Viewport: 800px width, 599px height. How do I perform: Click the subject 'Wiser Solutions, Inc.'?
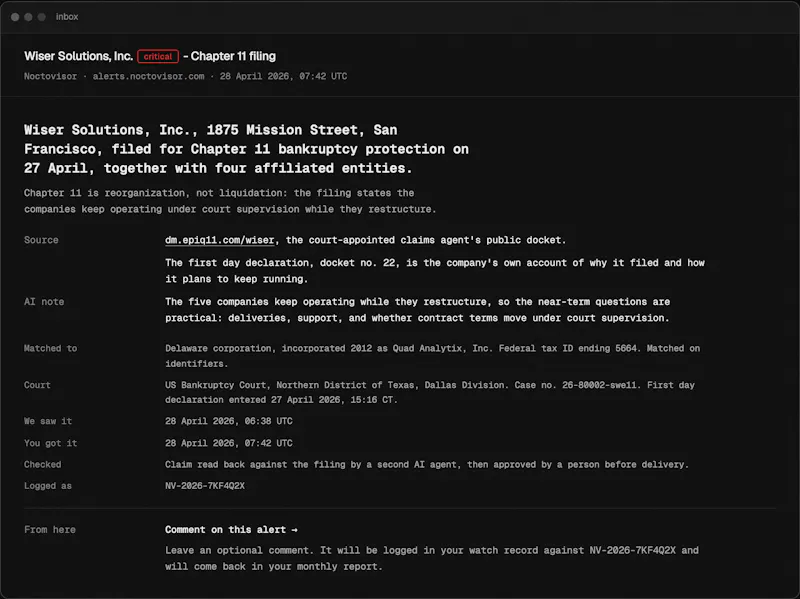79,56
